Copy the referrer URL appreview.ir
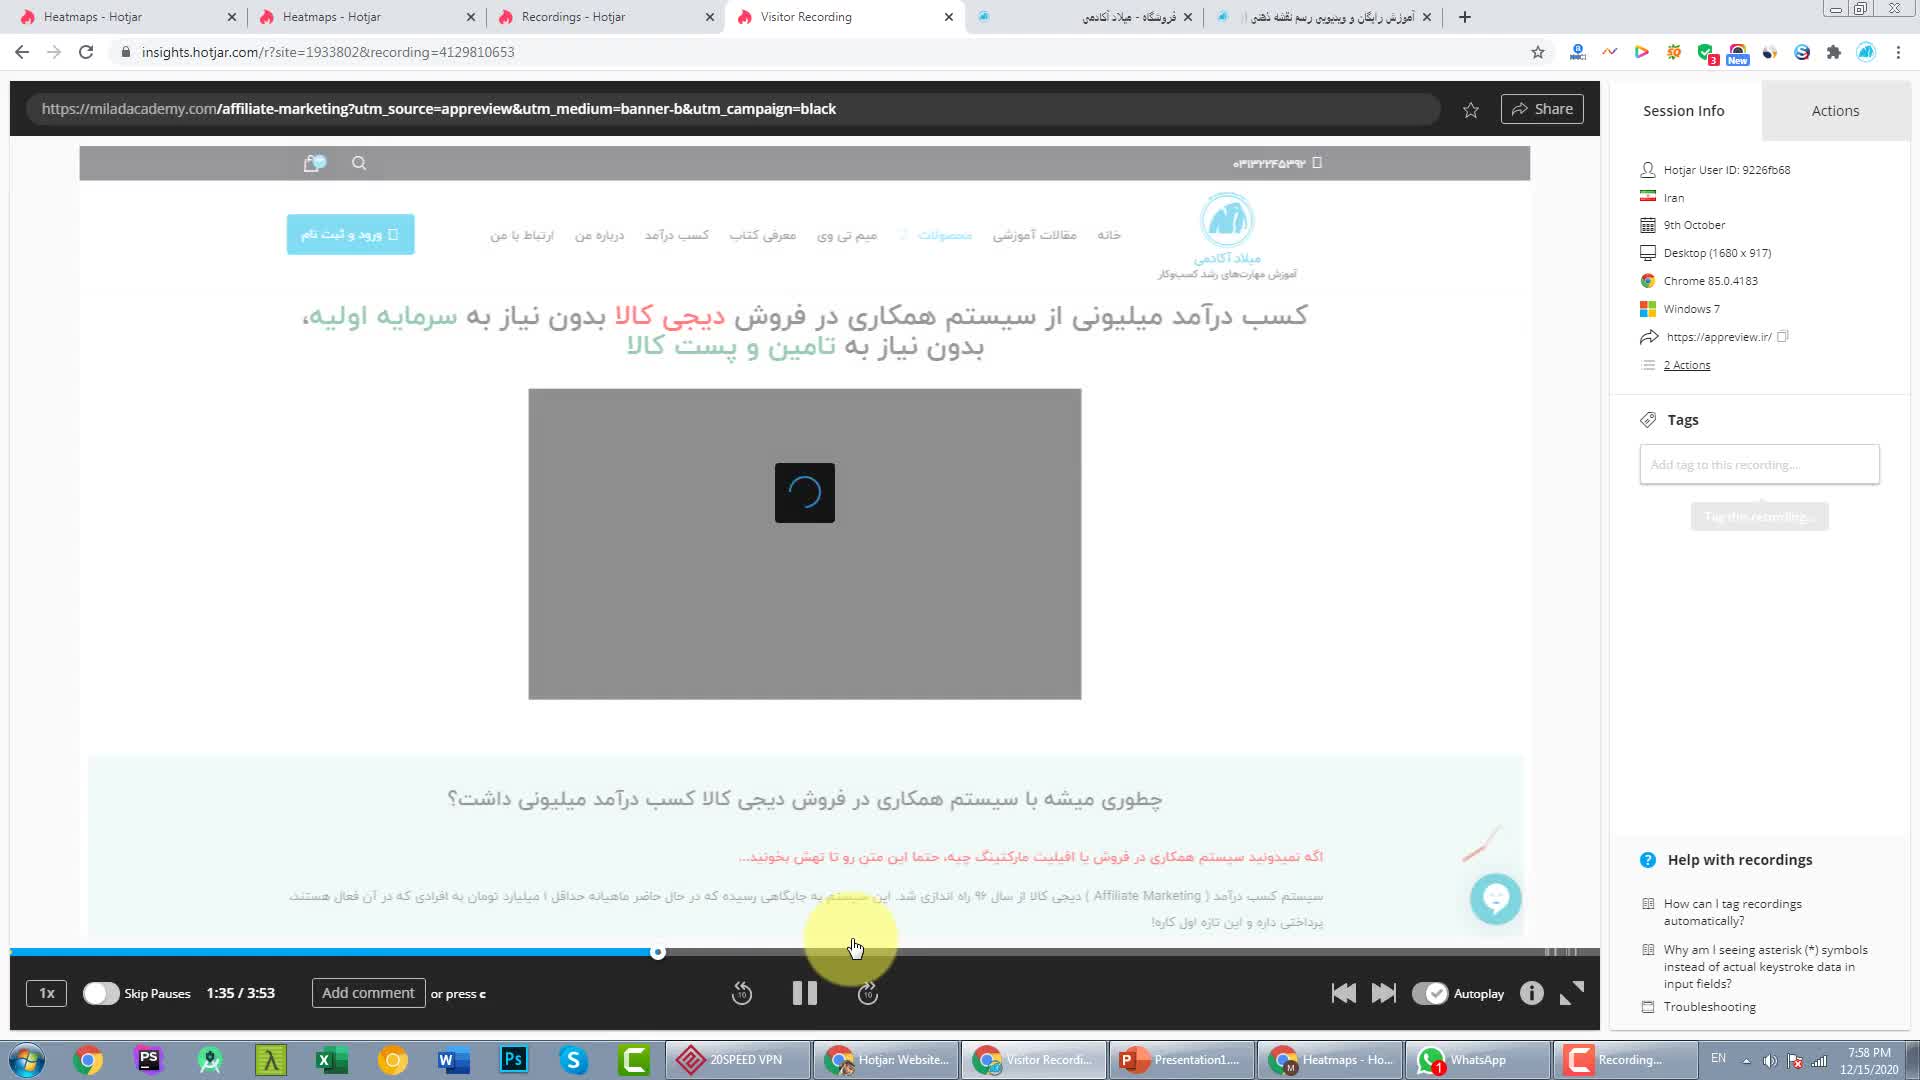1920x1080 pixels. coord(1782,337)
